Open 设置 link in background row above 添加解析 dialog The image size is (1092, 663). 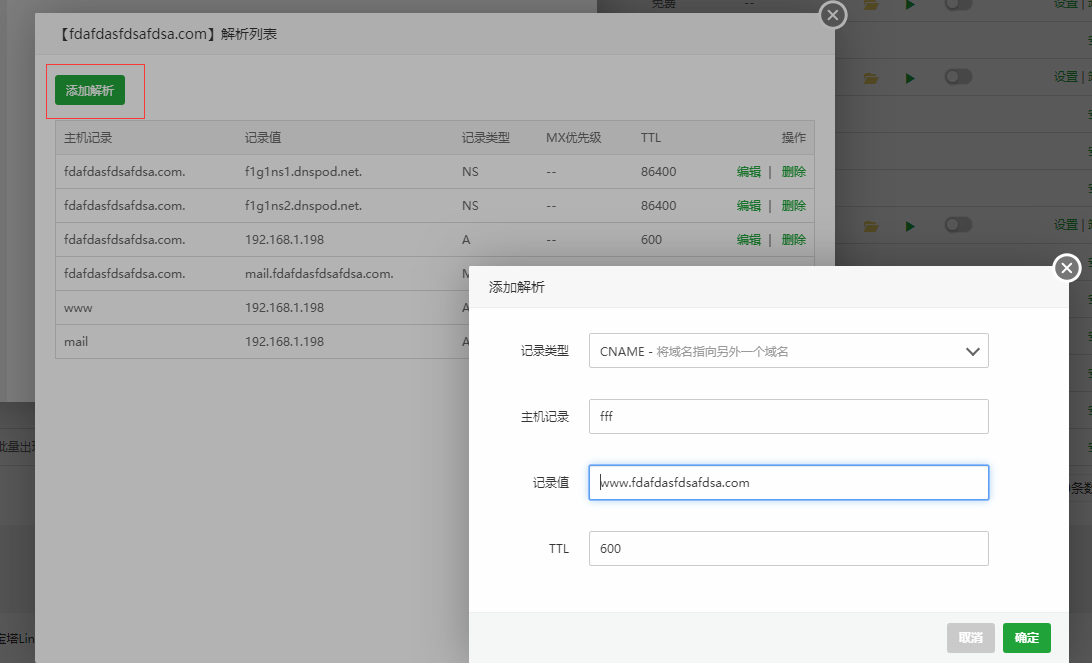click(1066, 225)
